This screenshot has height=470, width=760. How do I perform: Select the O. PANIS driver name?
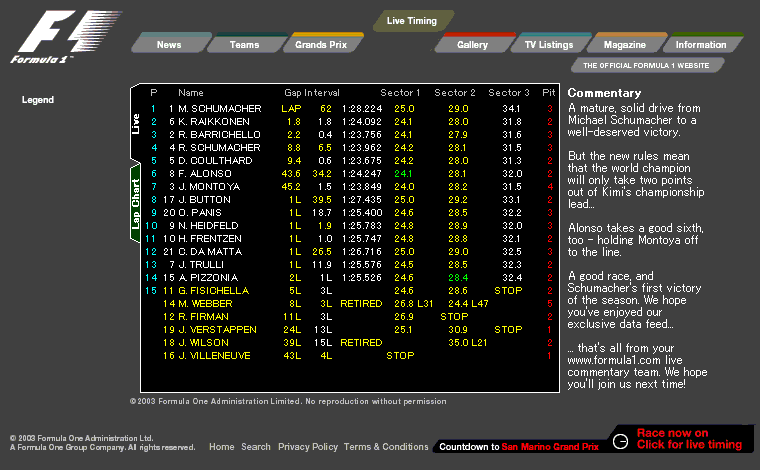[x=200, y=213]
